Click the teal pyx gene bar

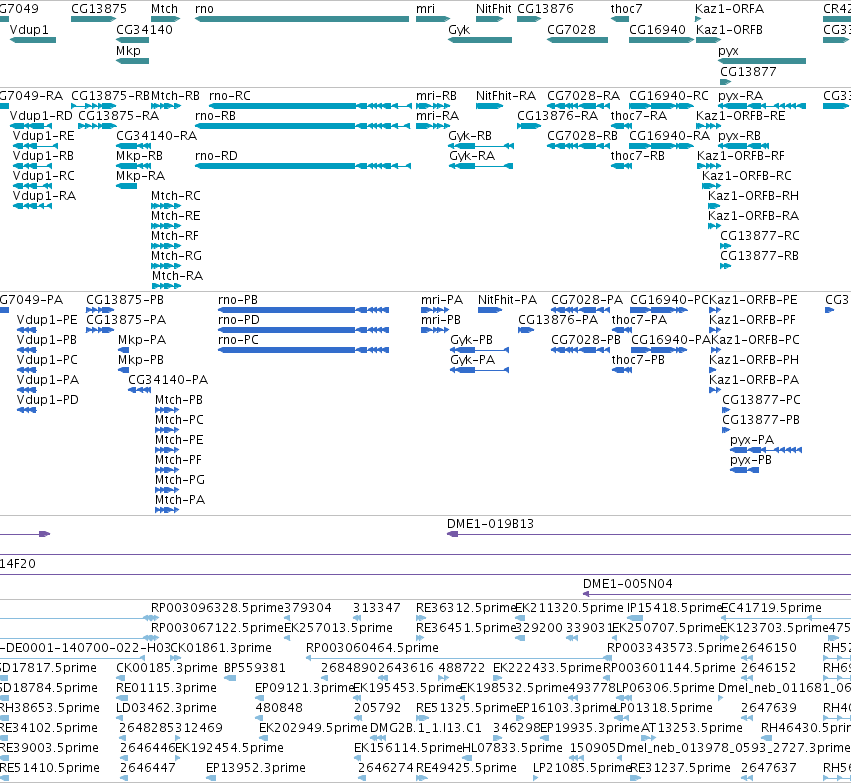(x=761, y=61)
